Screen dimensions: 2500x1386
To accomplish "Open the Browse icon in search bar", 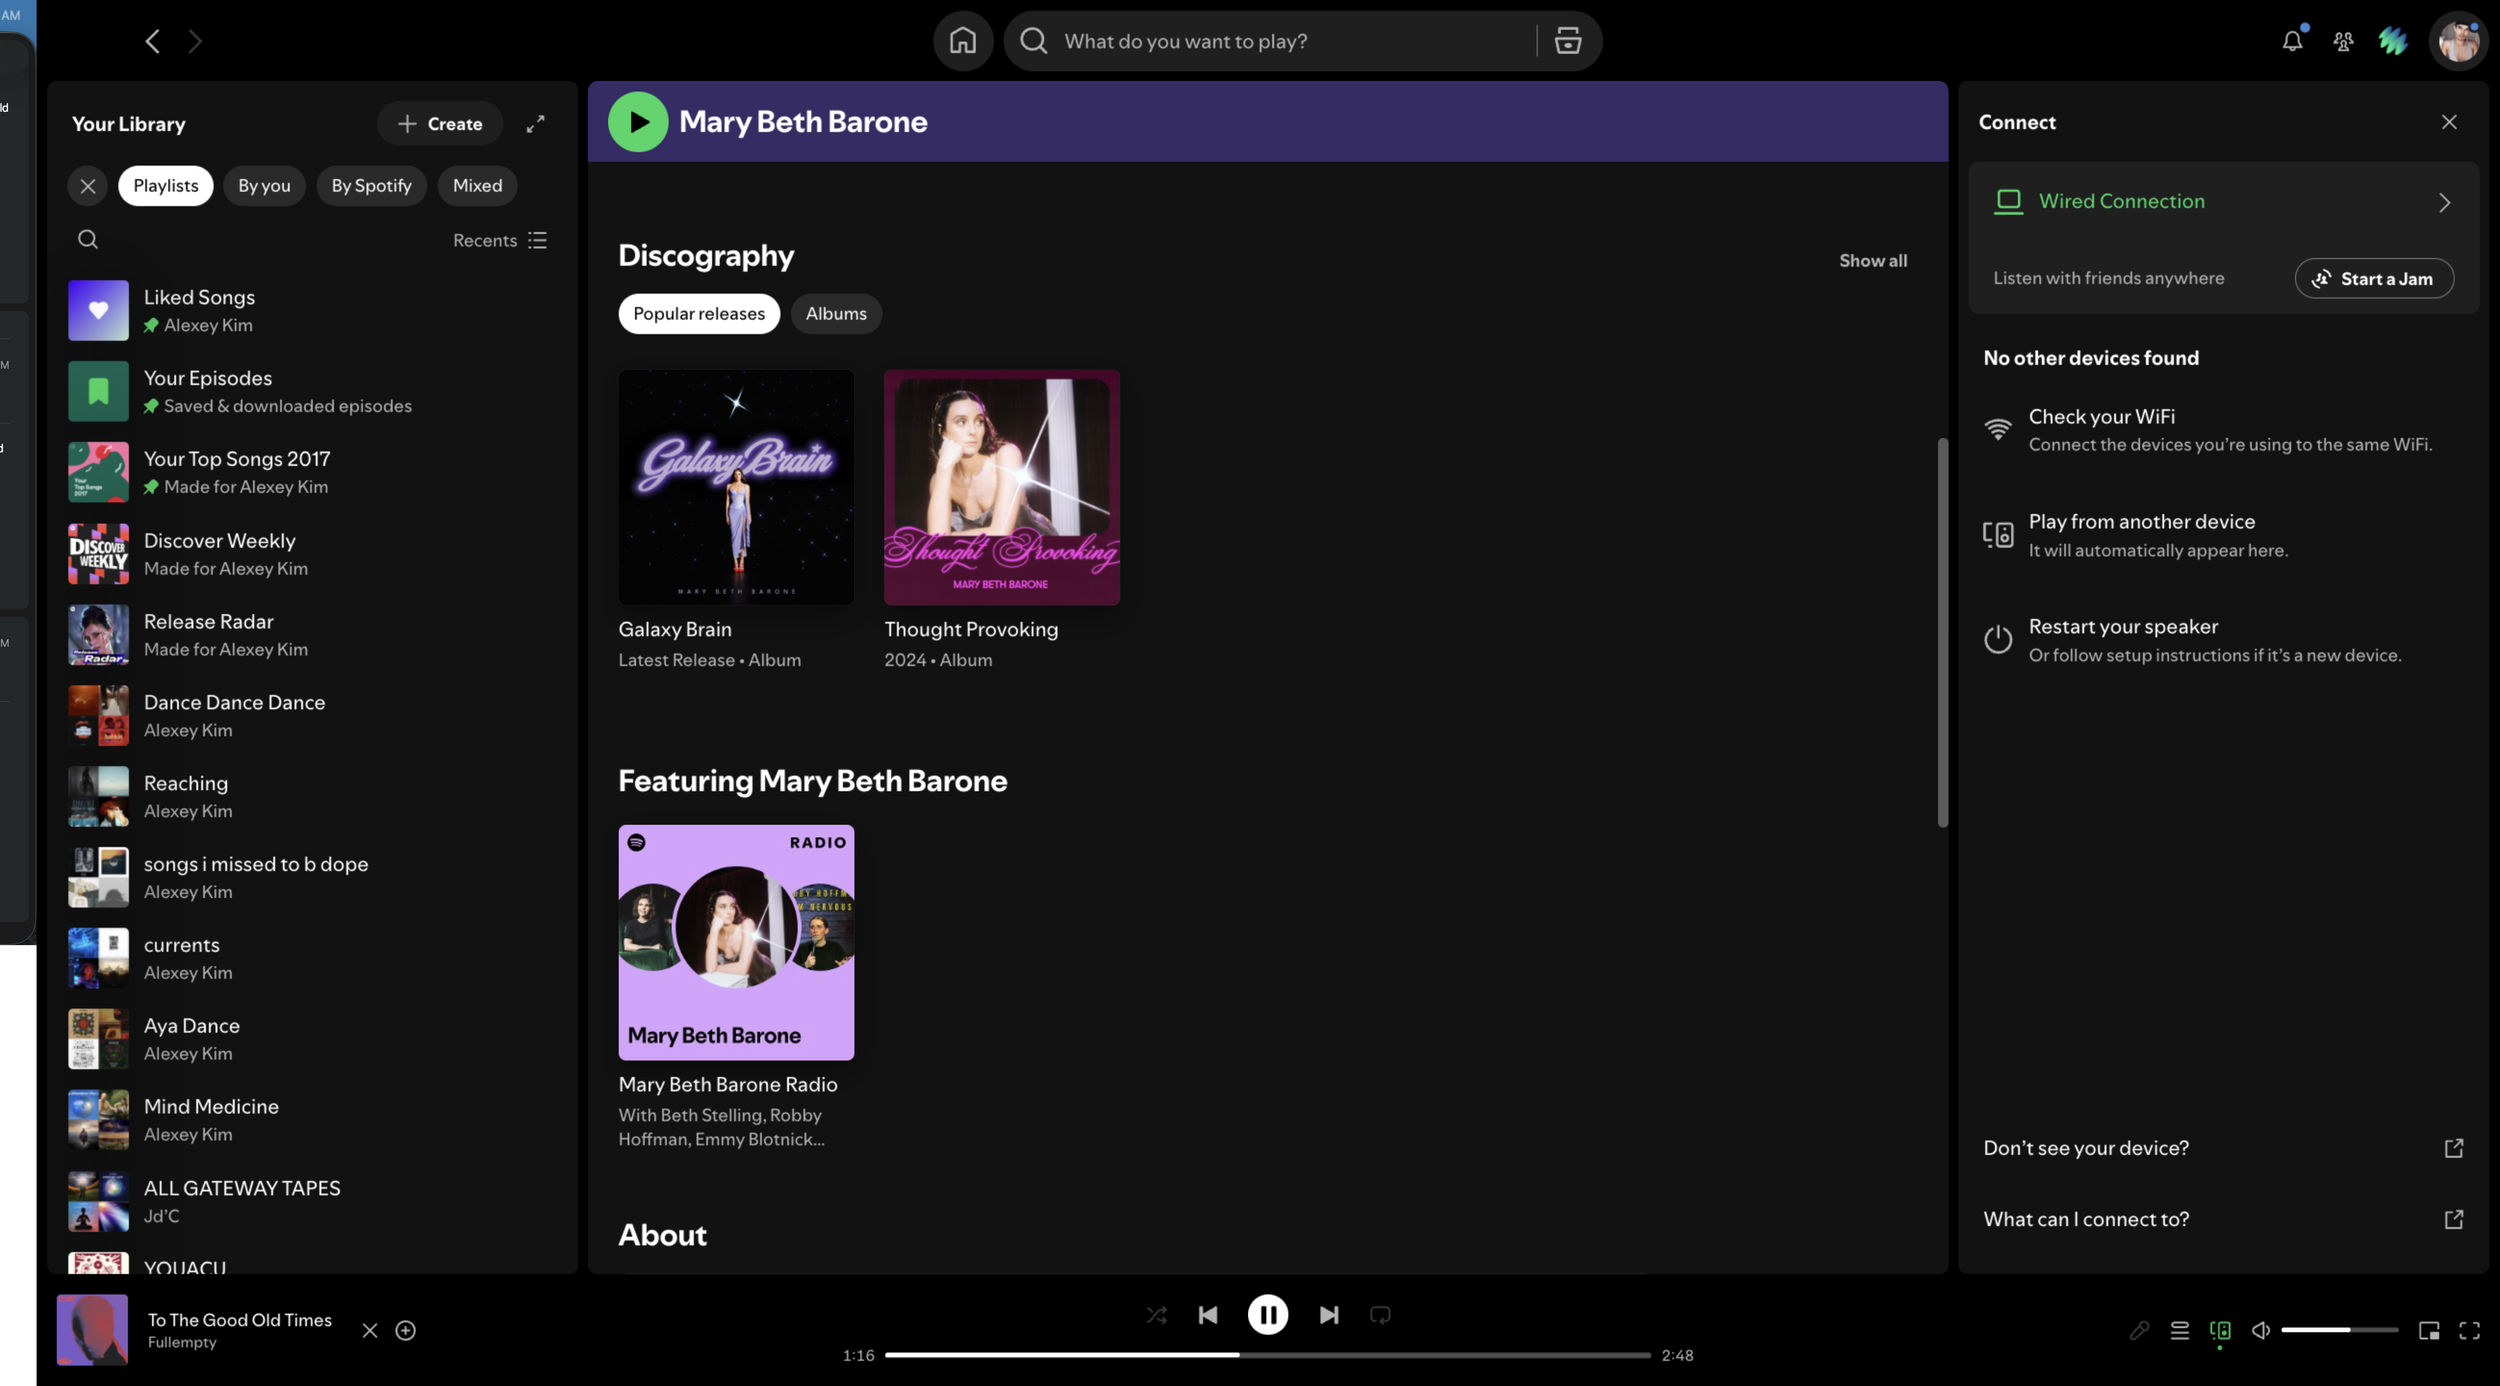I will 1567,41.
